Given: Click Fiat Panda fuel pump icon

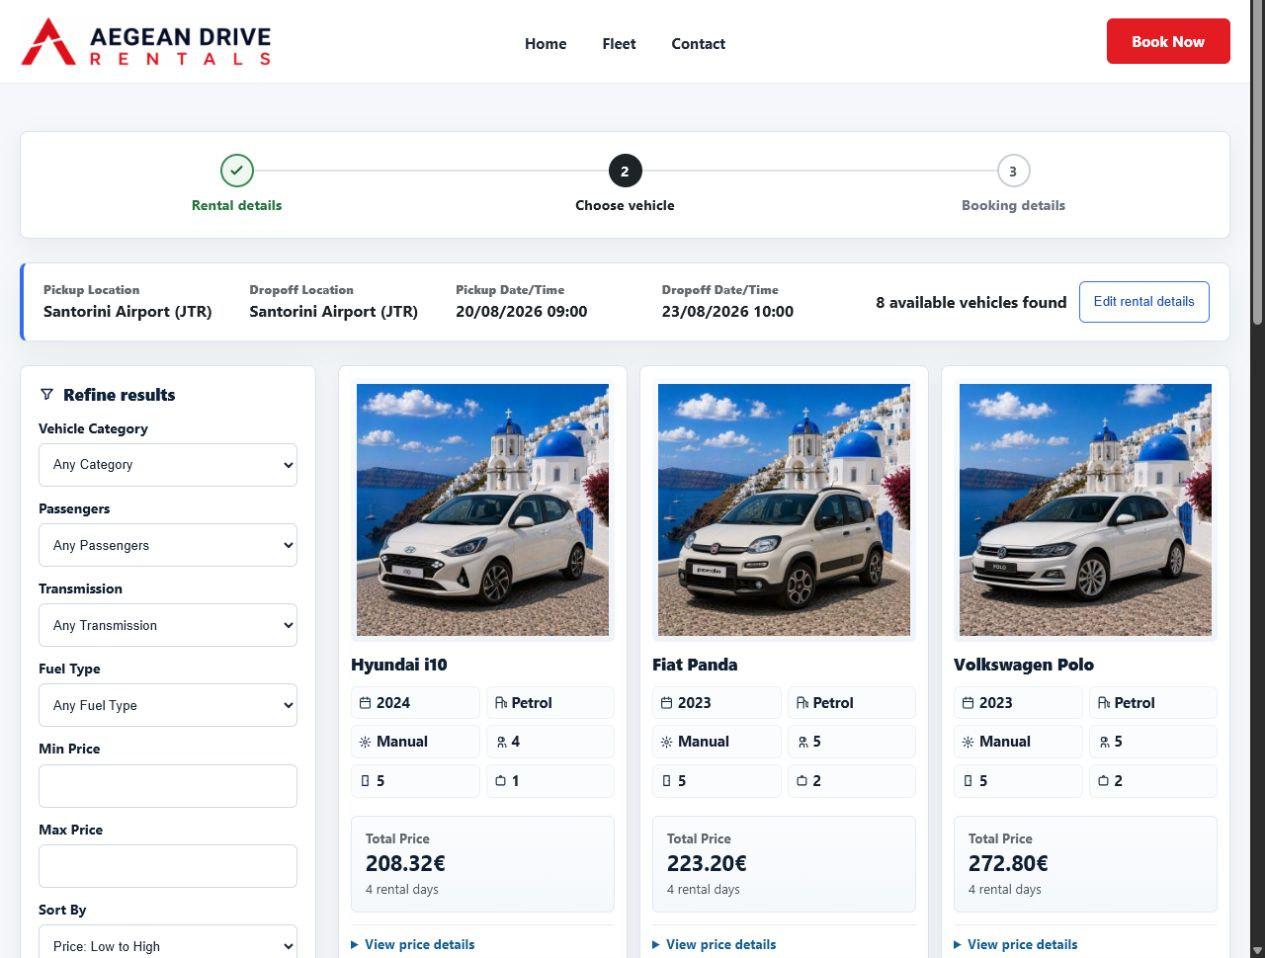Looking at the screenshot, I should point(802,703).
